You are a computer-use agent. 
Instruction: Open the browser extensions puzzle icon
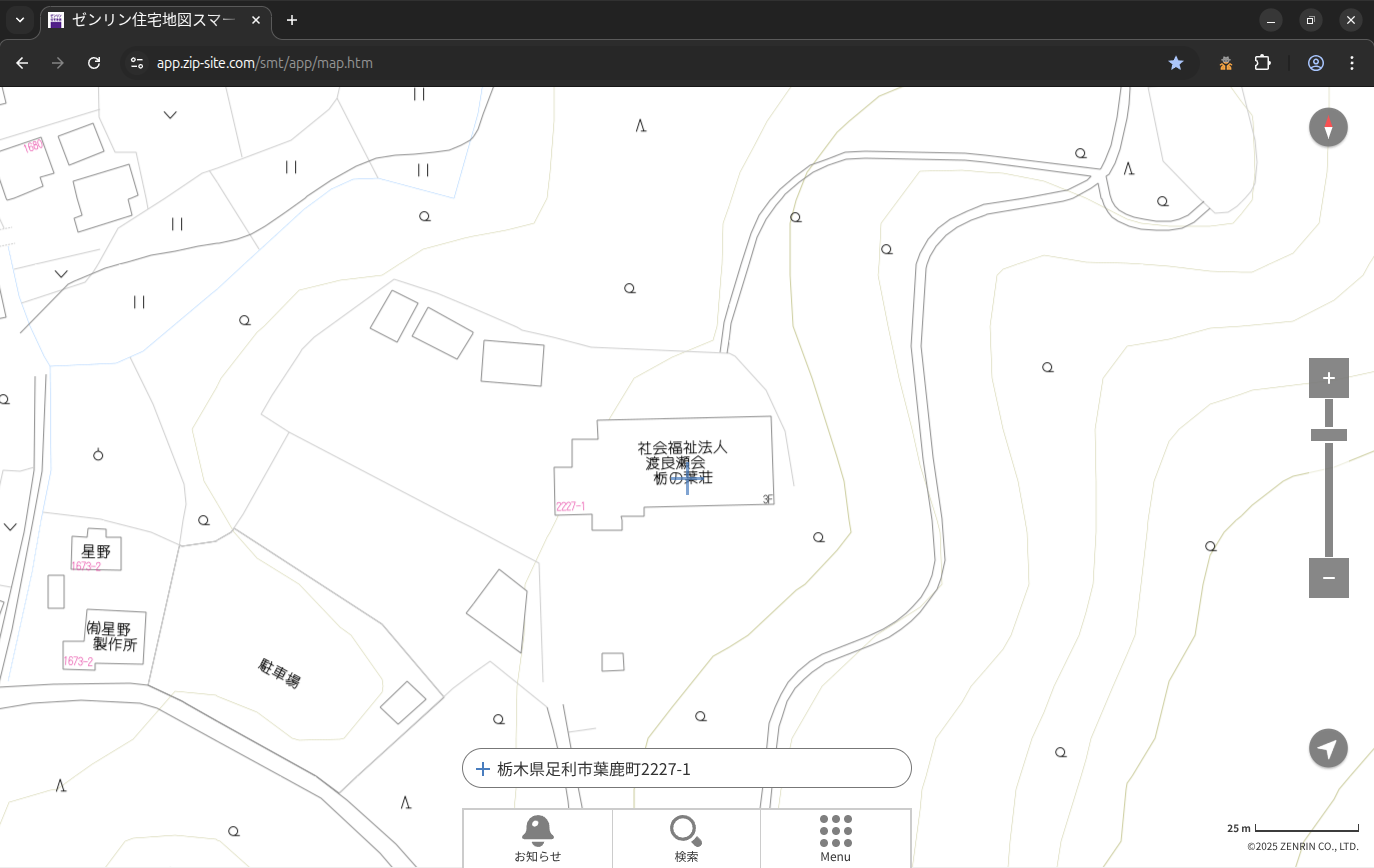(1262, 63)
